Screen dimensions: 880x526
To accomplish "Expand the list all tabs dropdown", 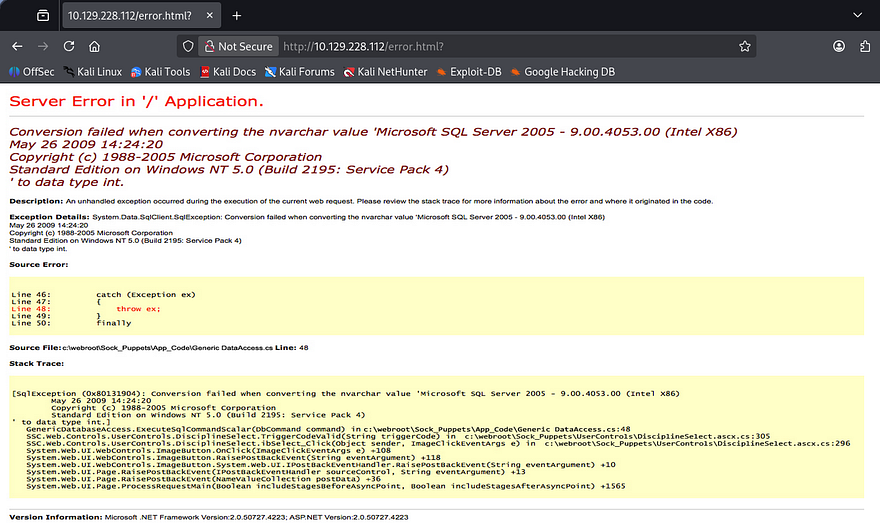I will coord(857,16).
